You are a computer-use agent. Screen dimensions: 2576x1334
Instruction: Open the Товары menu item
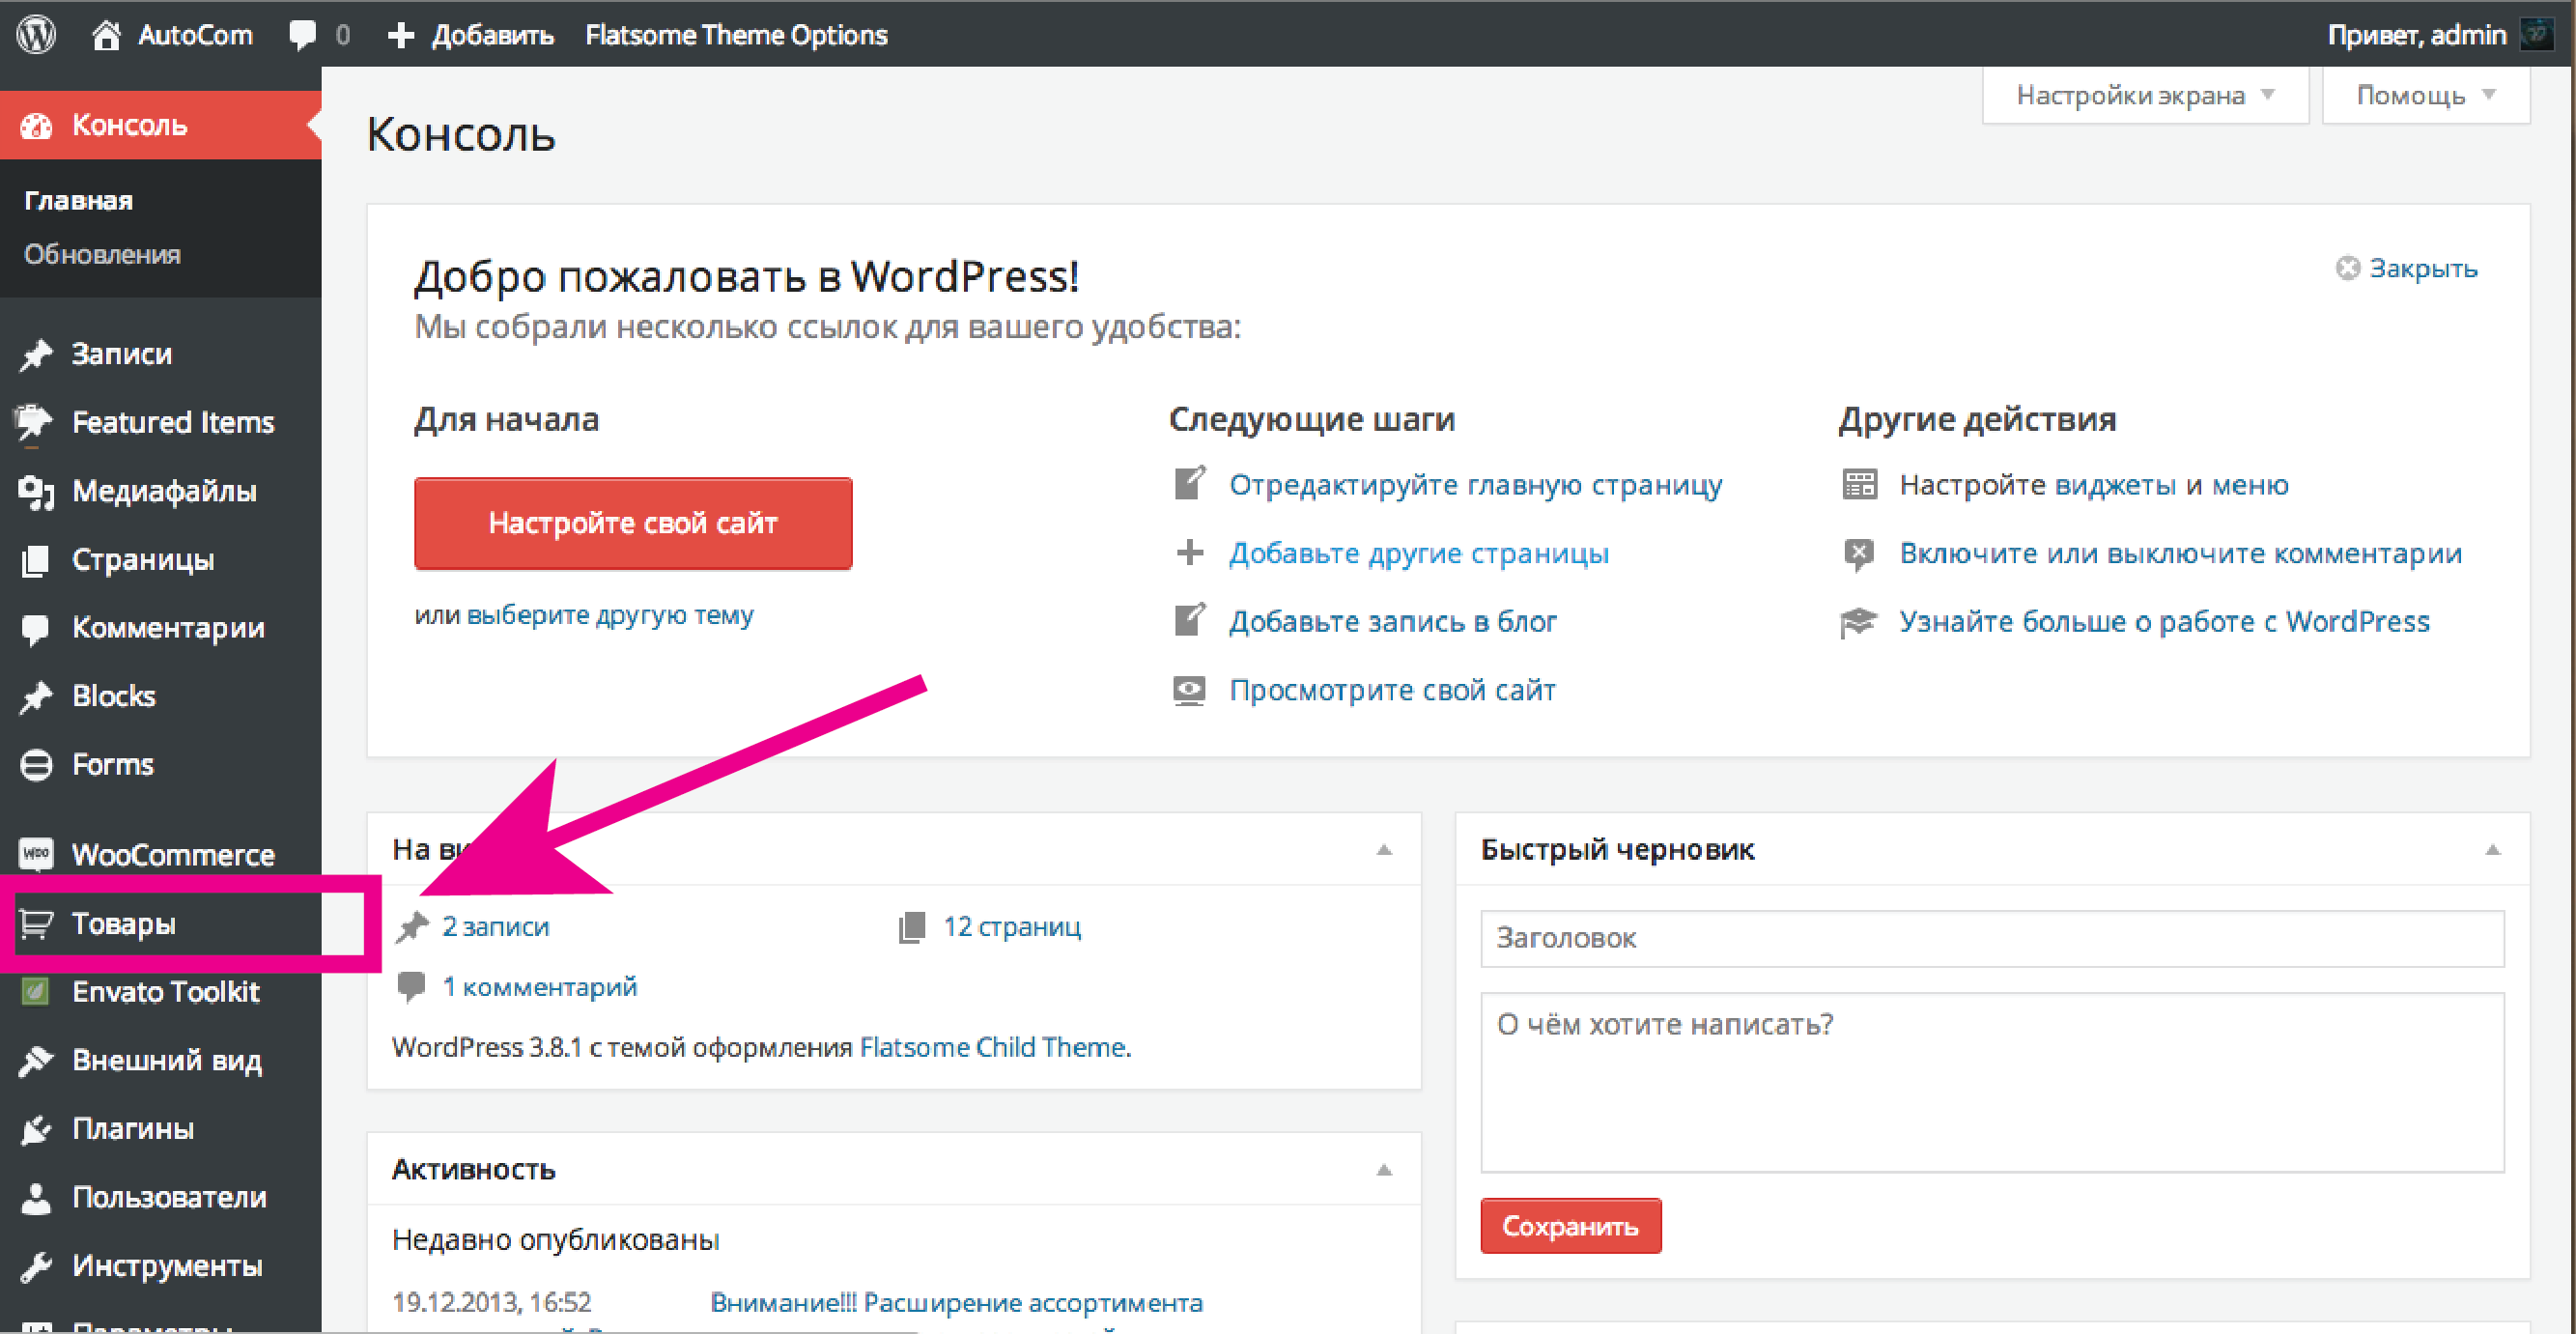(123, 923)
